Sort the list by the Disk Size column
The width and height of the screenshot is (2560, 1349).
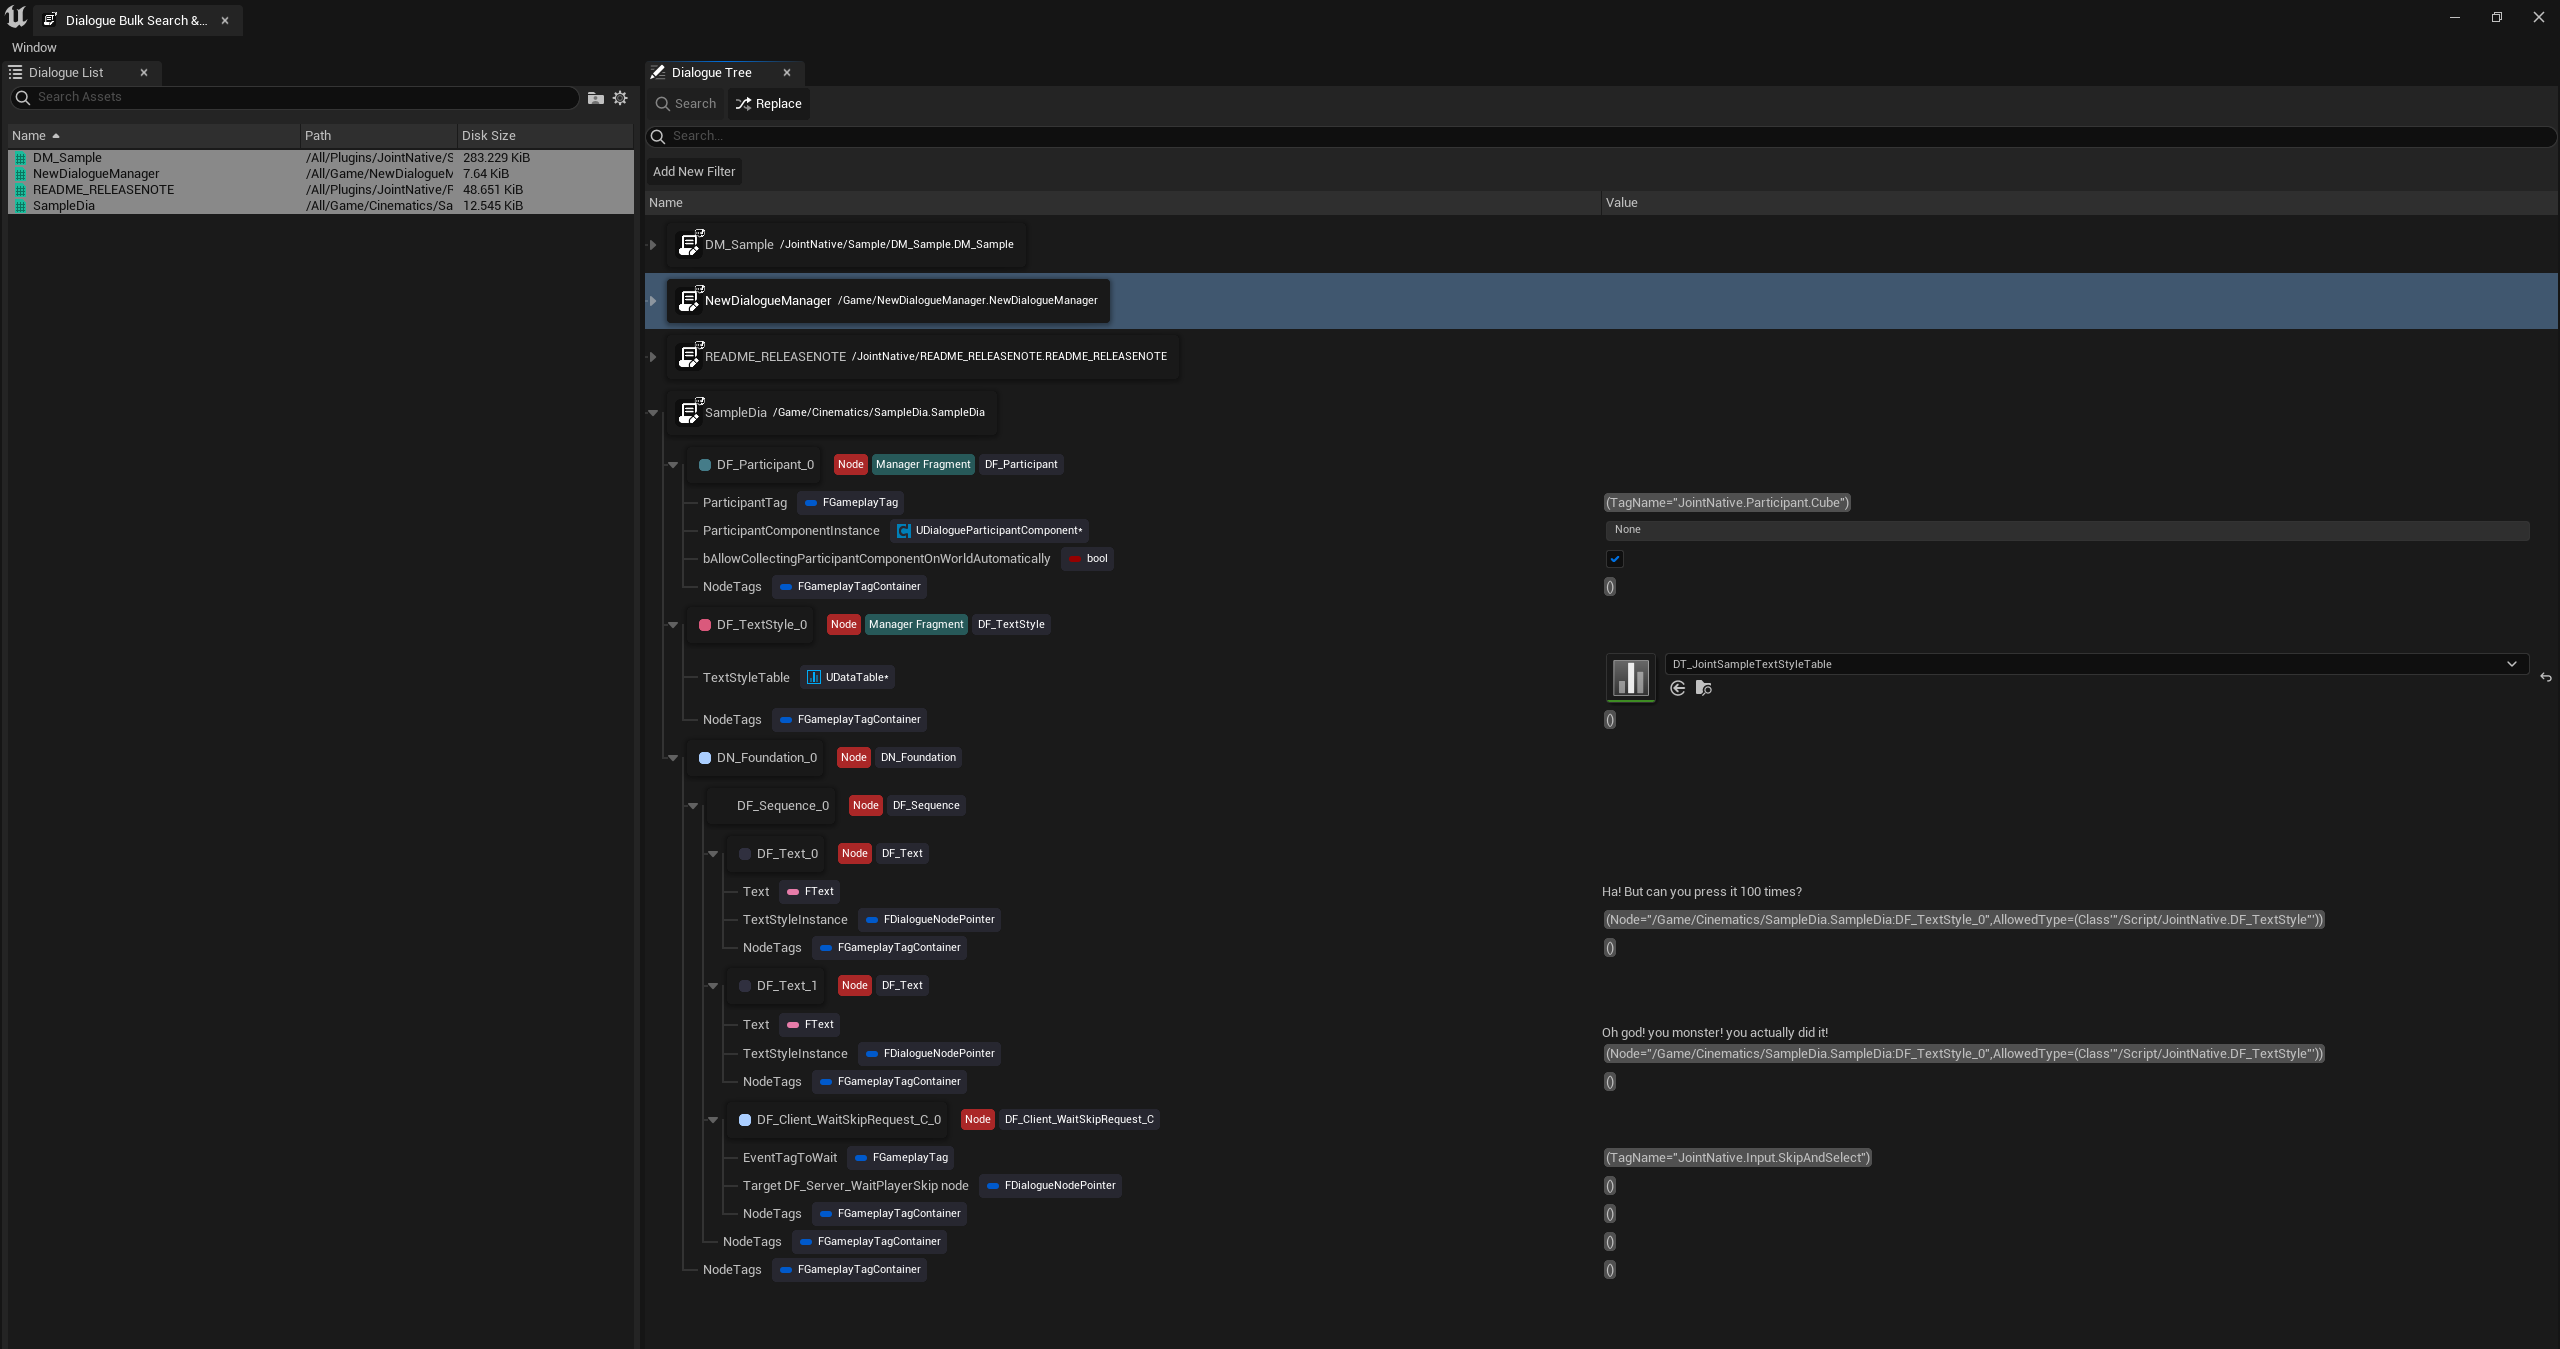pyautogui.click(x=488, y=136)
